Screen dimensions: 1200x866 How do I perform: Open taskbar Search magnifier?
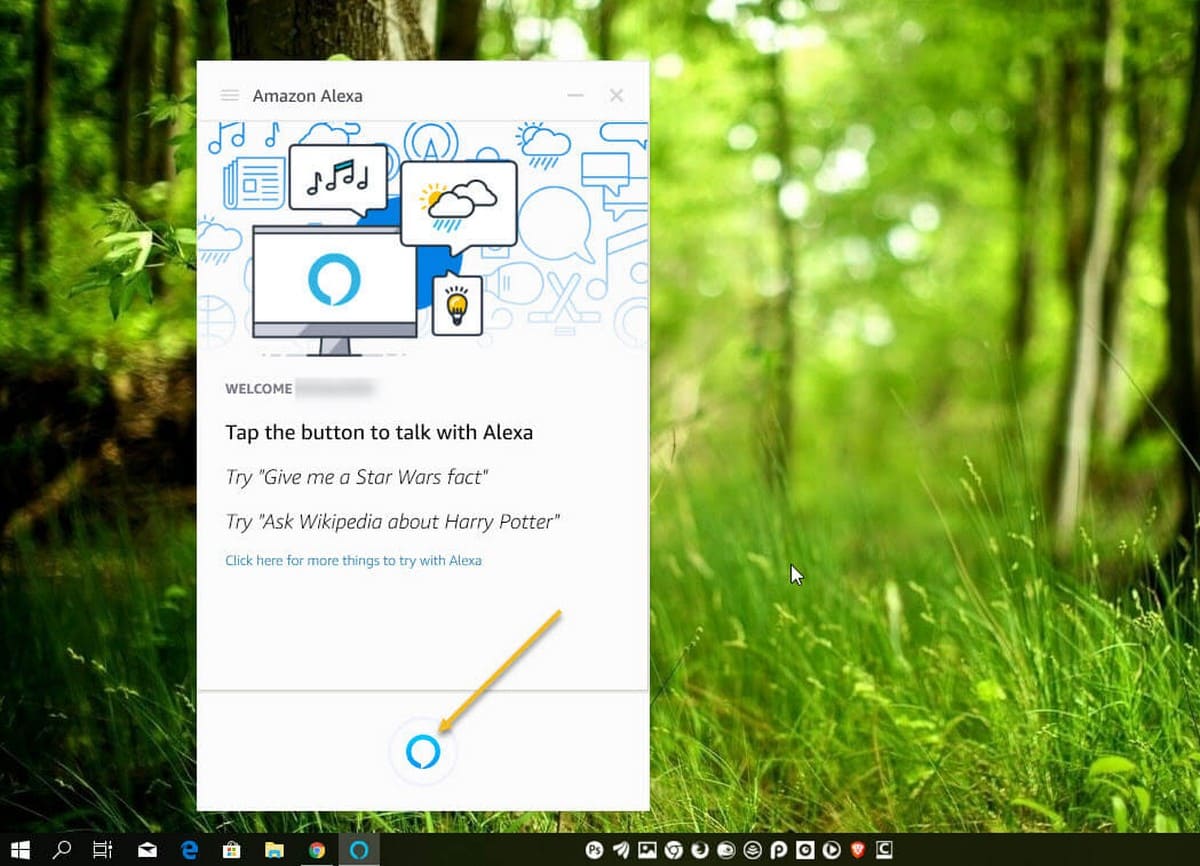(x=62, y=850)
